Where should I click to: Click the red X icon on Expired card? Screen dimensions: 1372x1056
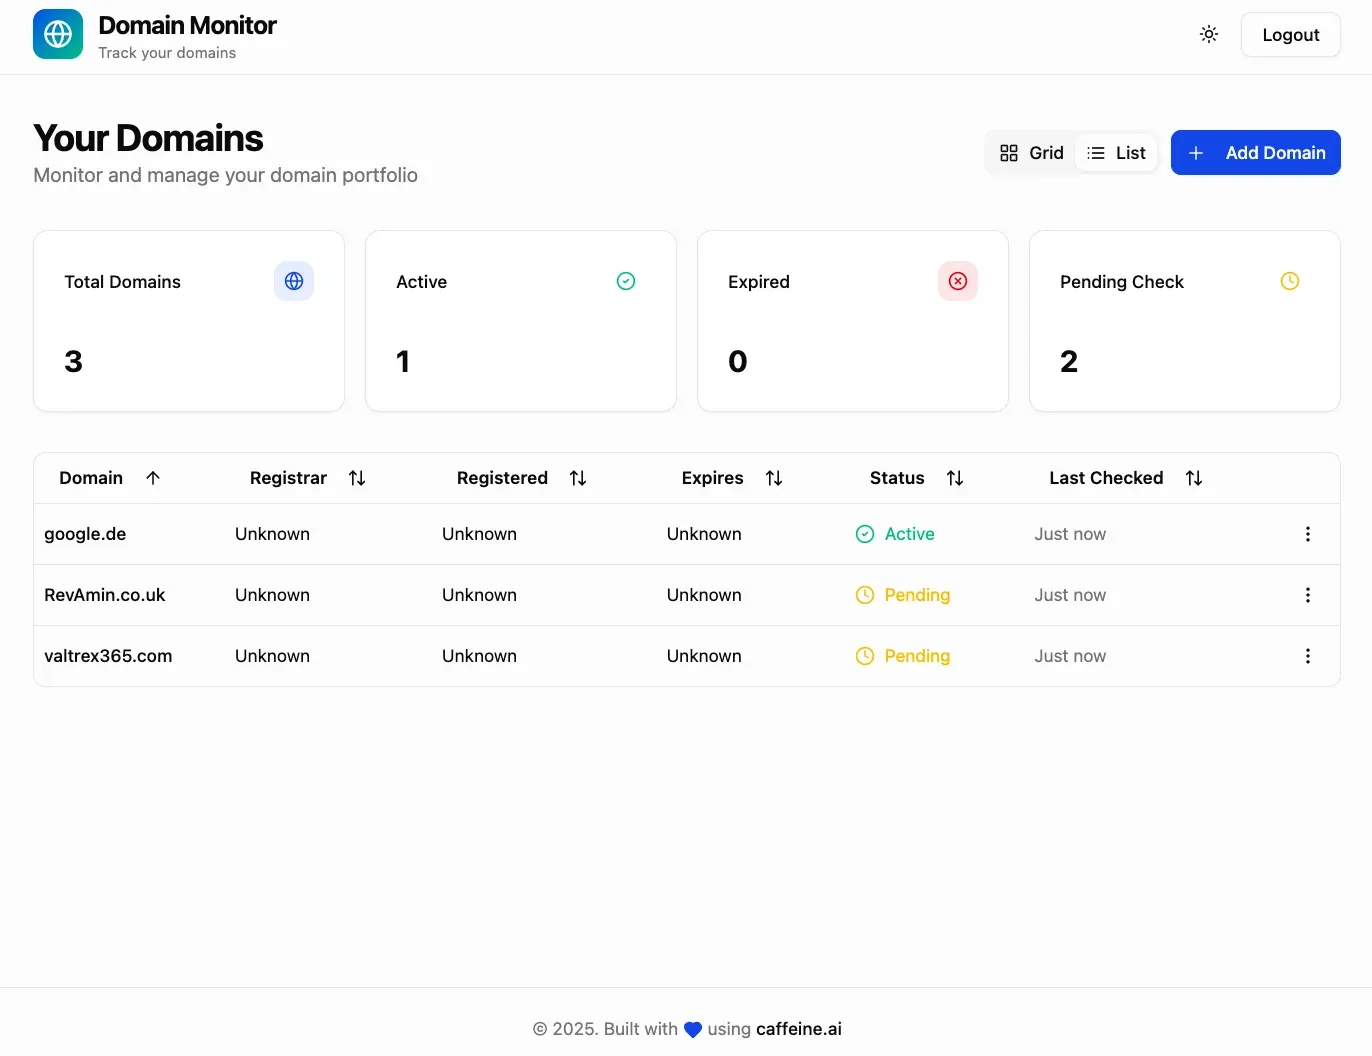click(x=957, y=281)
